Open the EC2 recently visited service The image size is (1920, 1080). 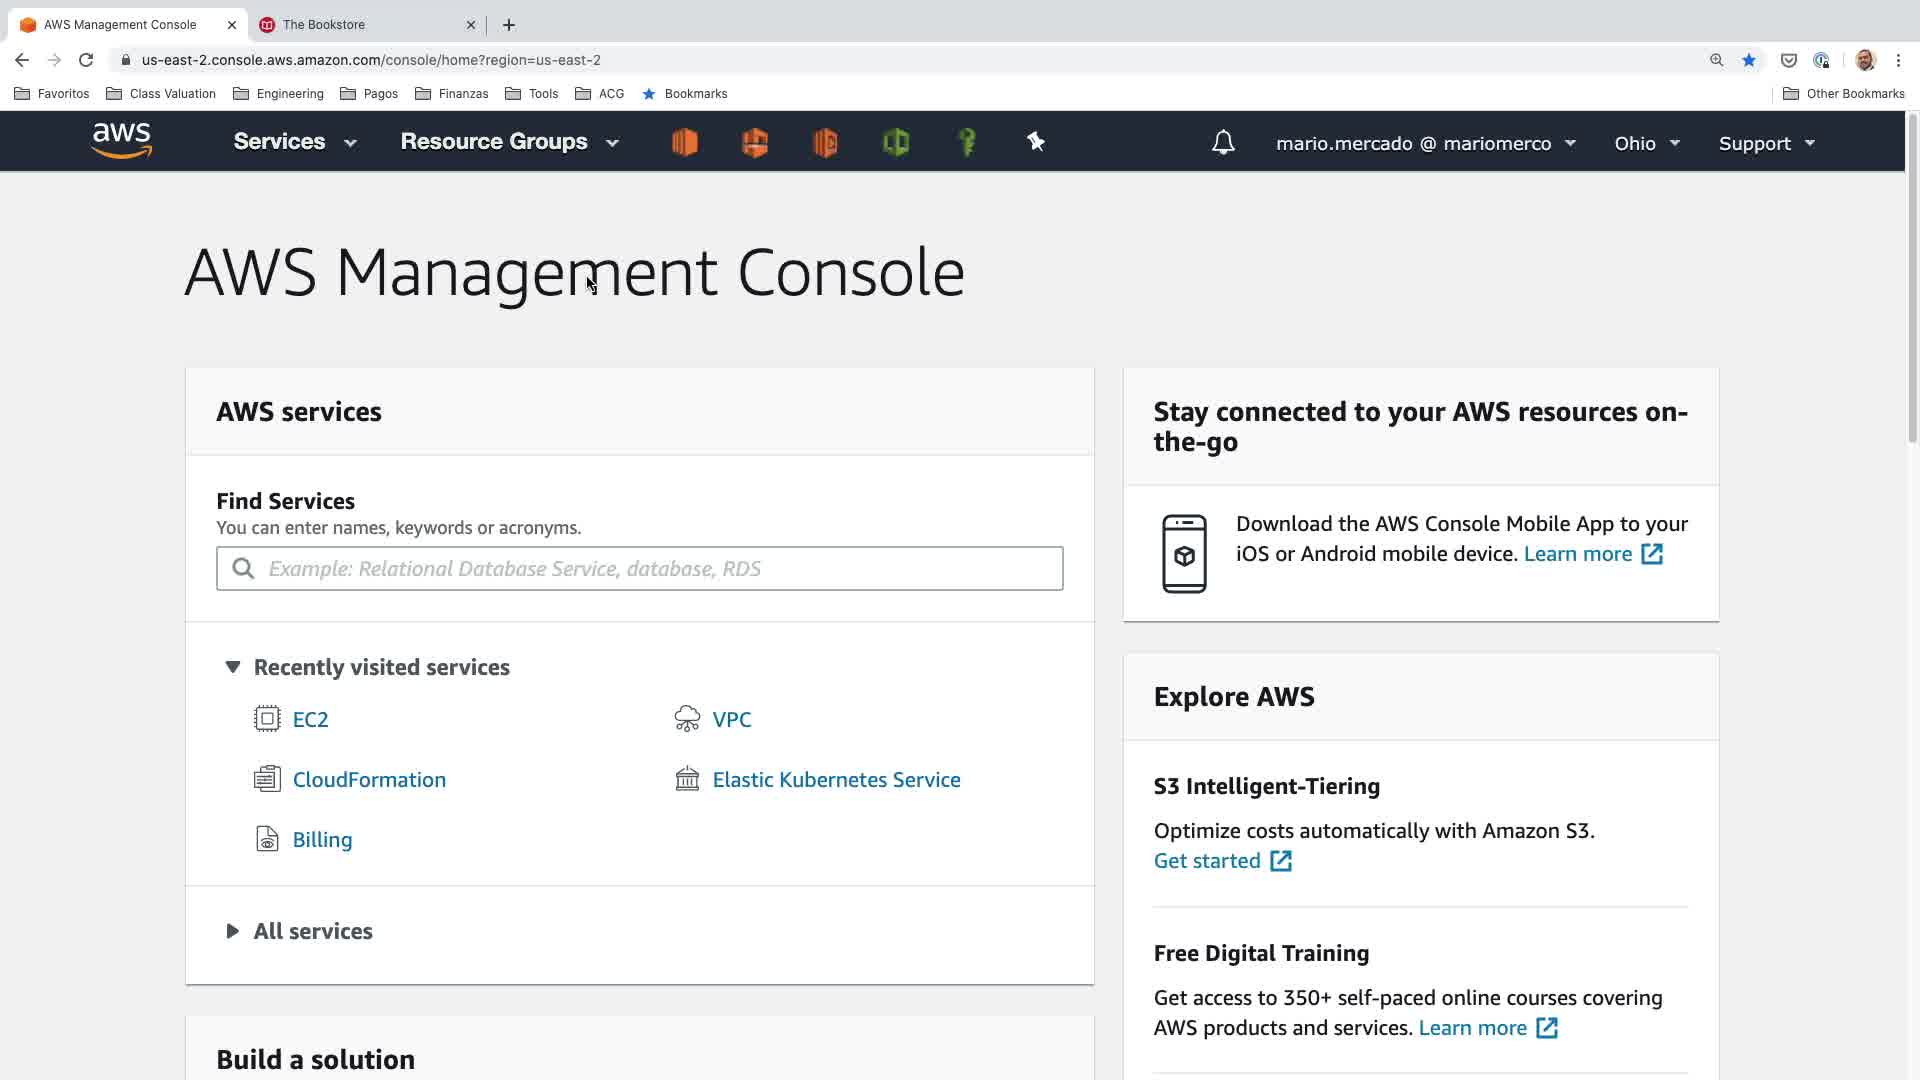point(310,720)
